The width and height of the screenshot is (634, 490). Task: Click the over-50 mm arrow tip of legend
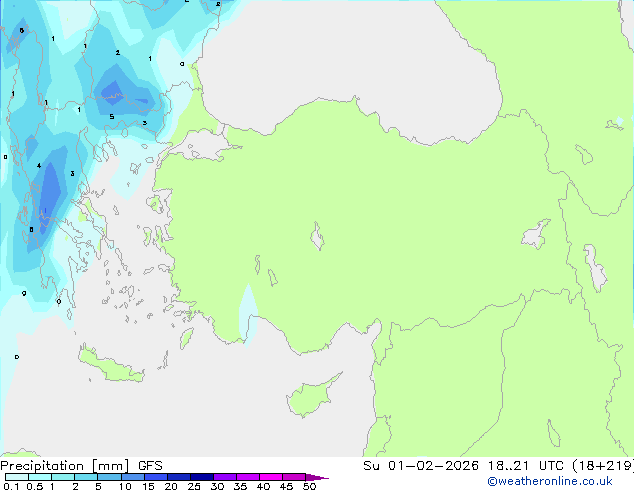[x=317, y=477]
